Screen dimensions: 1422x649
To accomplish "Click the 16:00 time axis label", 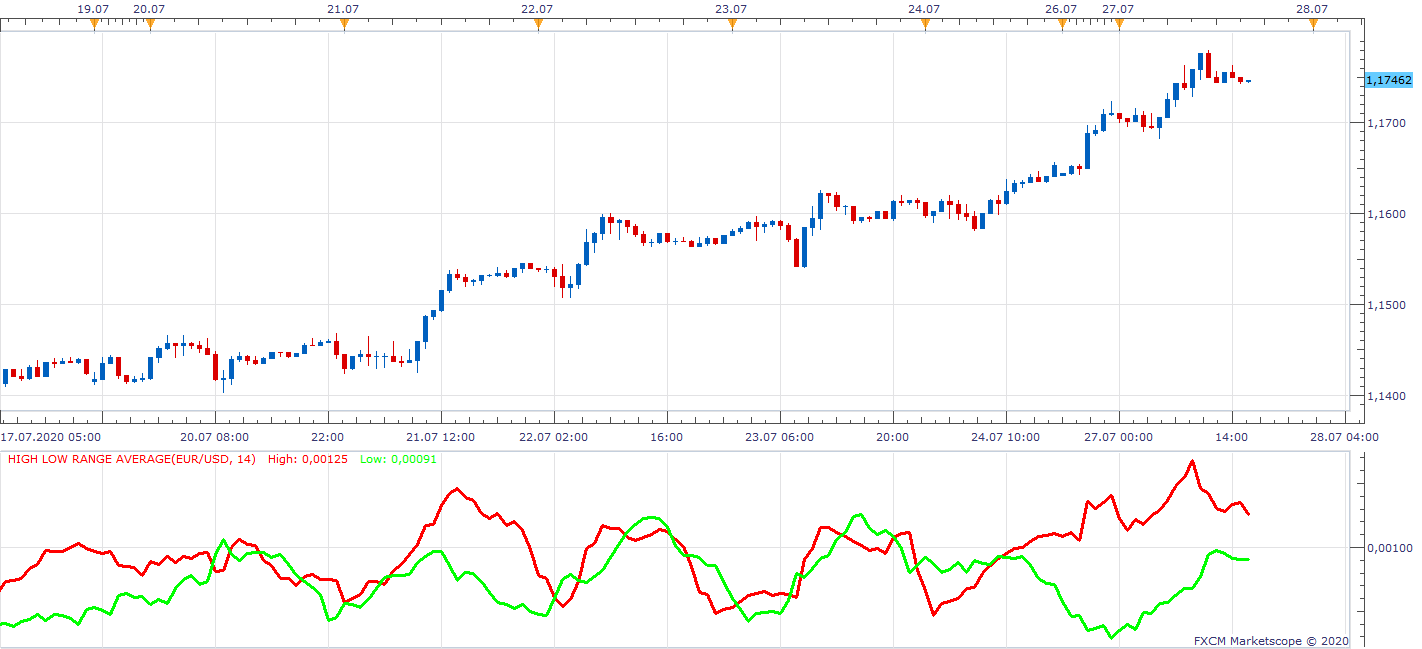I will coord(666,437).
